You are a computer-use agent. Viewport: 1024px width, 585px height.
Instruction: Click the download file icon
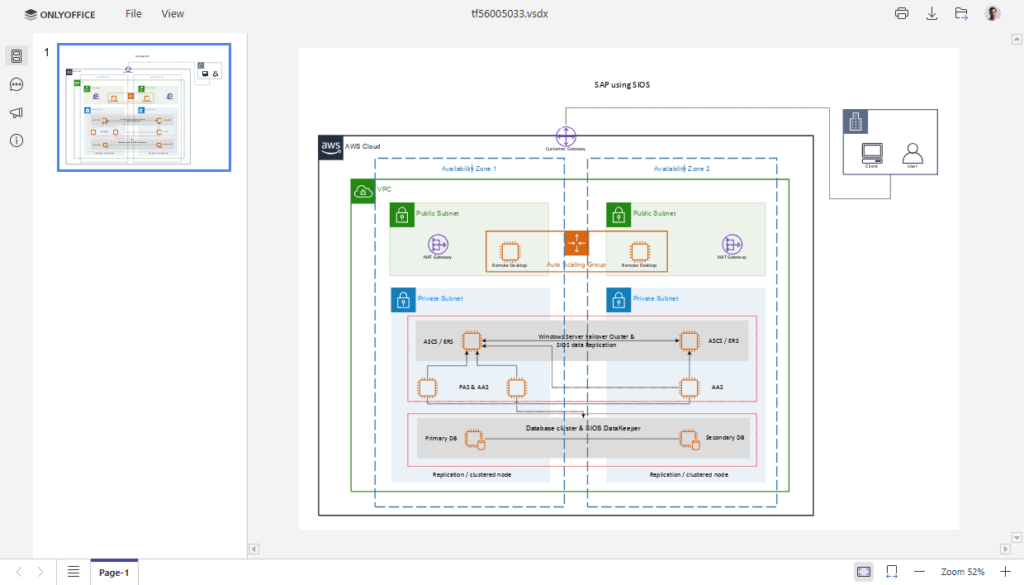[x=931, y=13]
